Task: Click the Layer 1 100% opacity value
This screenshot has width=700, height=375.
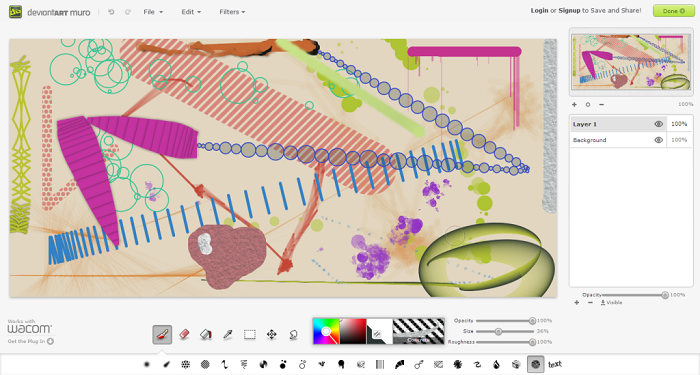Action: pyautogui.click(x=679, y=124)
